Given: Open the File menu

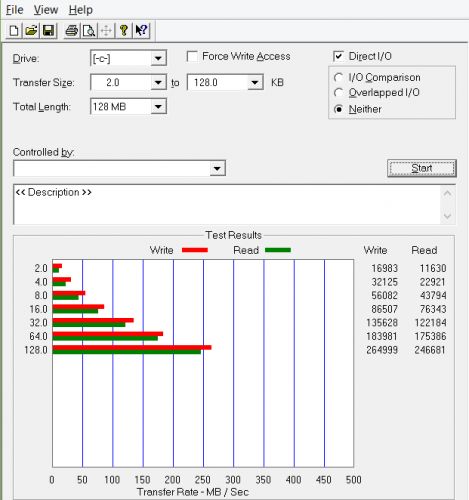Looking at the screenshot, I should click(x=15, y=10).
